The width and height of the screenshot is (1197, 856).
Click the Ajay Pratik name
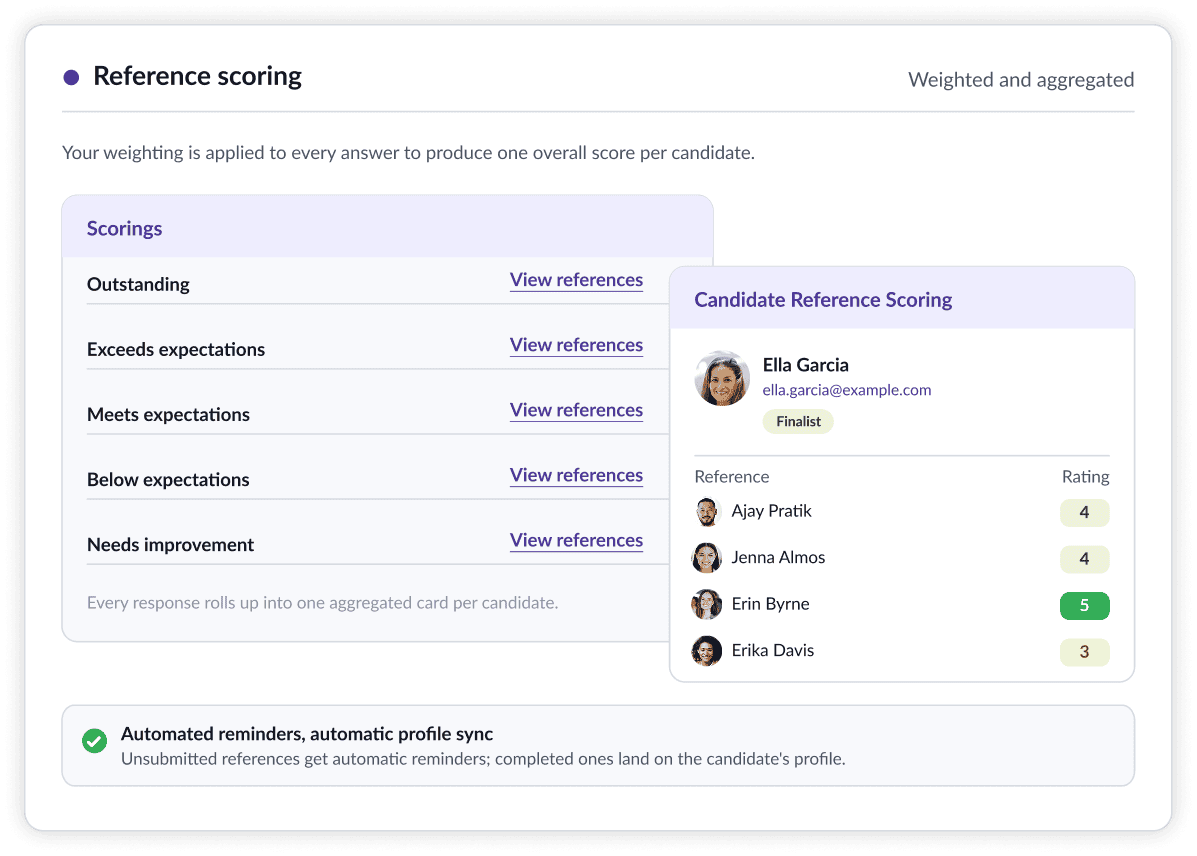[x=771, y=511]
